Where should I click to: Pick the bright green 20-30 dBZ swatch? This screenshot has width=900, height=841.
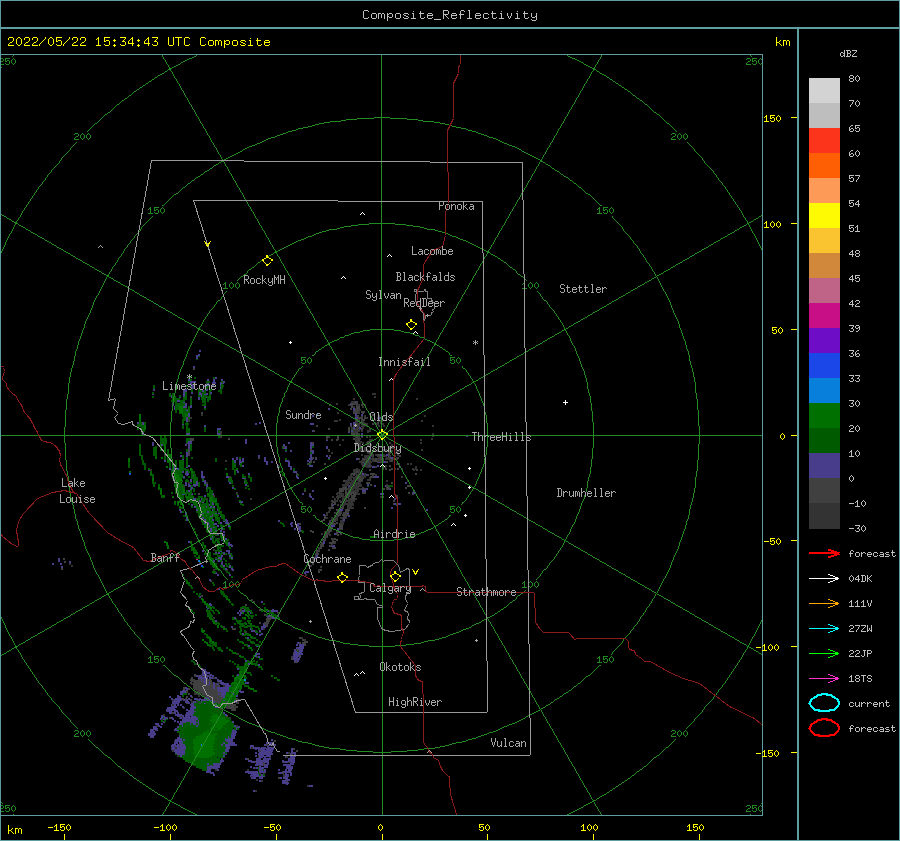click(x=824, y=416)
